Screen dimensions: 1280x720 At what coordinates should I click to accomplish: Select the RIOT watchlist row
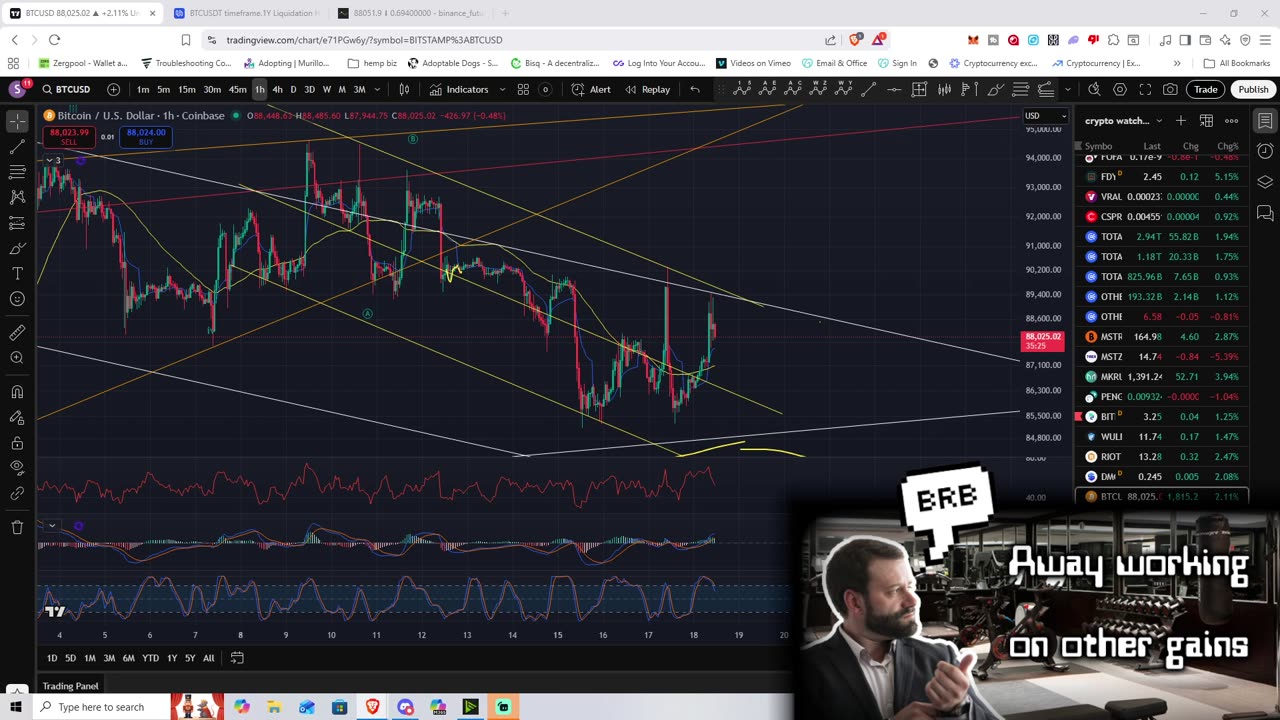(1162, 457)
